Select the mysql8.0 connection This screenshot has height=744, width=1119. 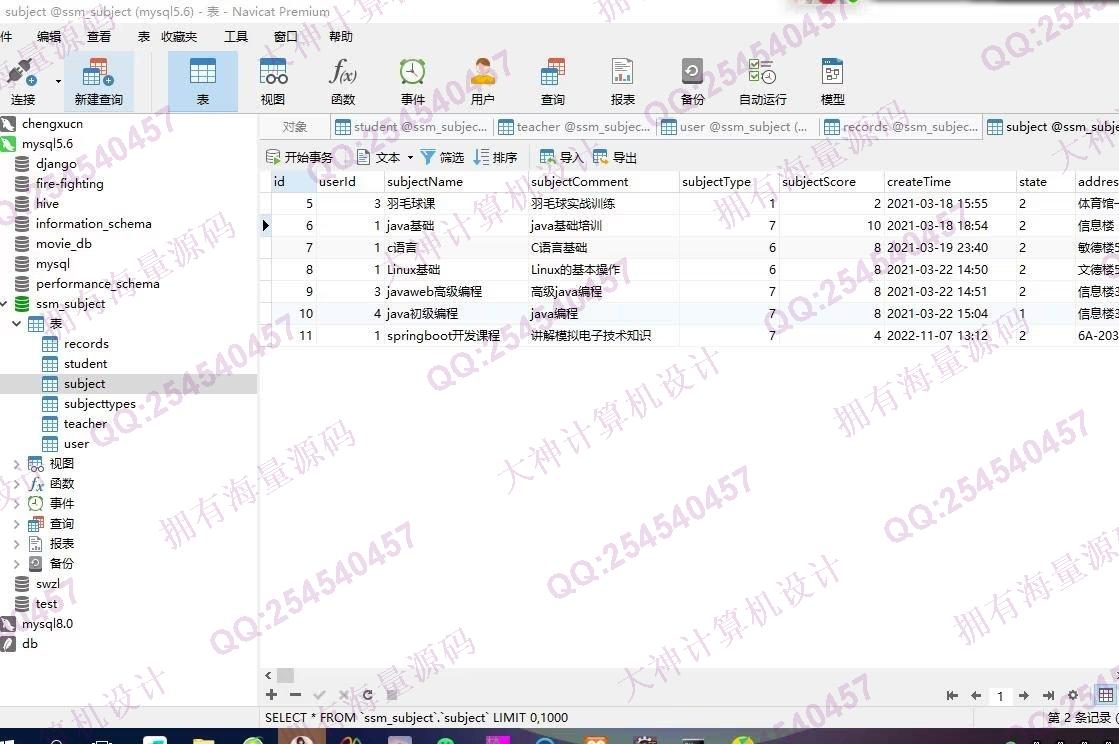click(47, 623)
